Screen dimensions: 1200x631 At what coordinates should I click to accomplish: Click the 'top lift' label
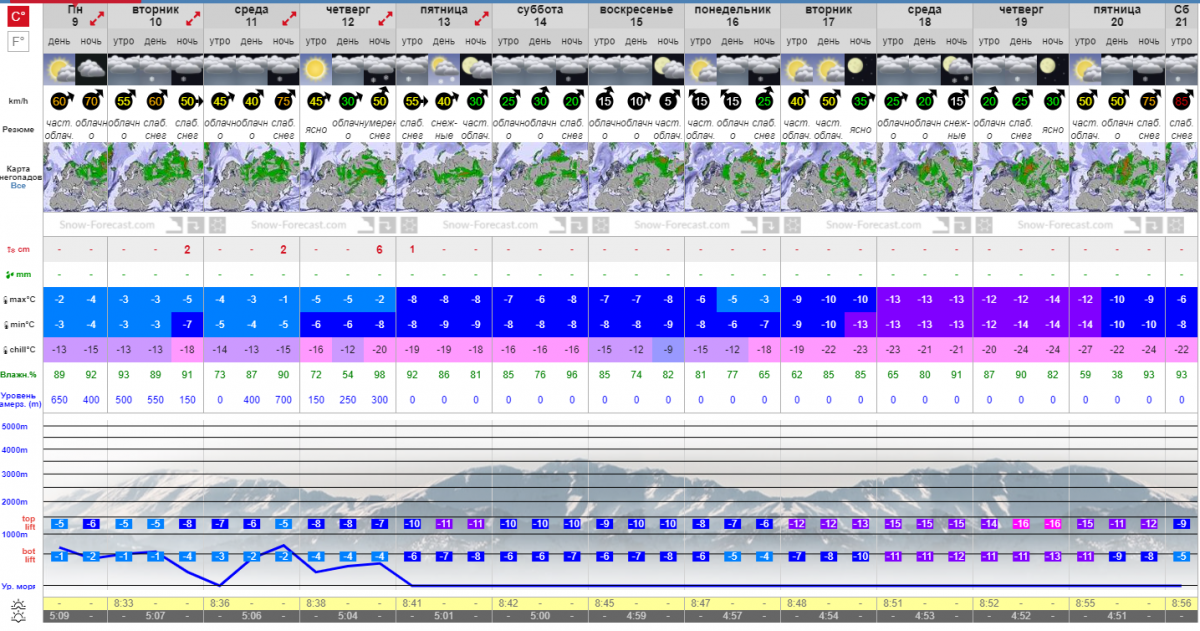[28, 522]
